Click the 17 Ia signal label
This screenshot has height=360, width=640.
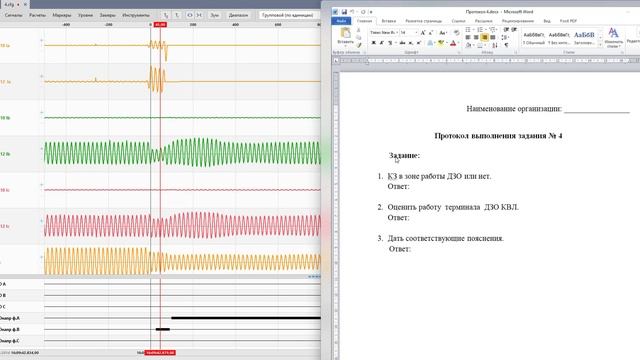point(5,82)
